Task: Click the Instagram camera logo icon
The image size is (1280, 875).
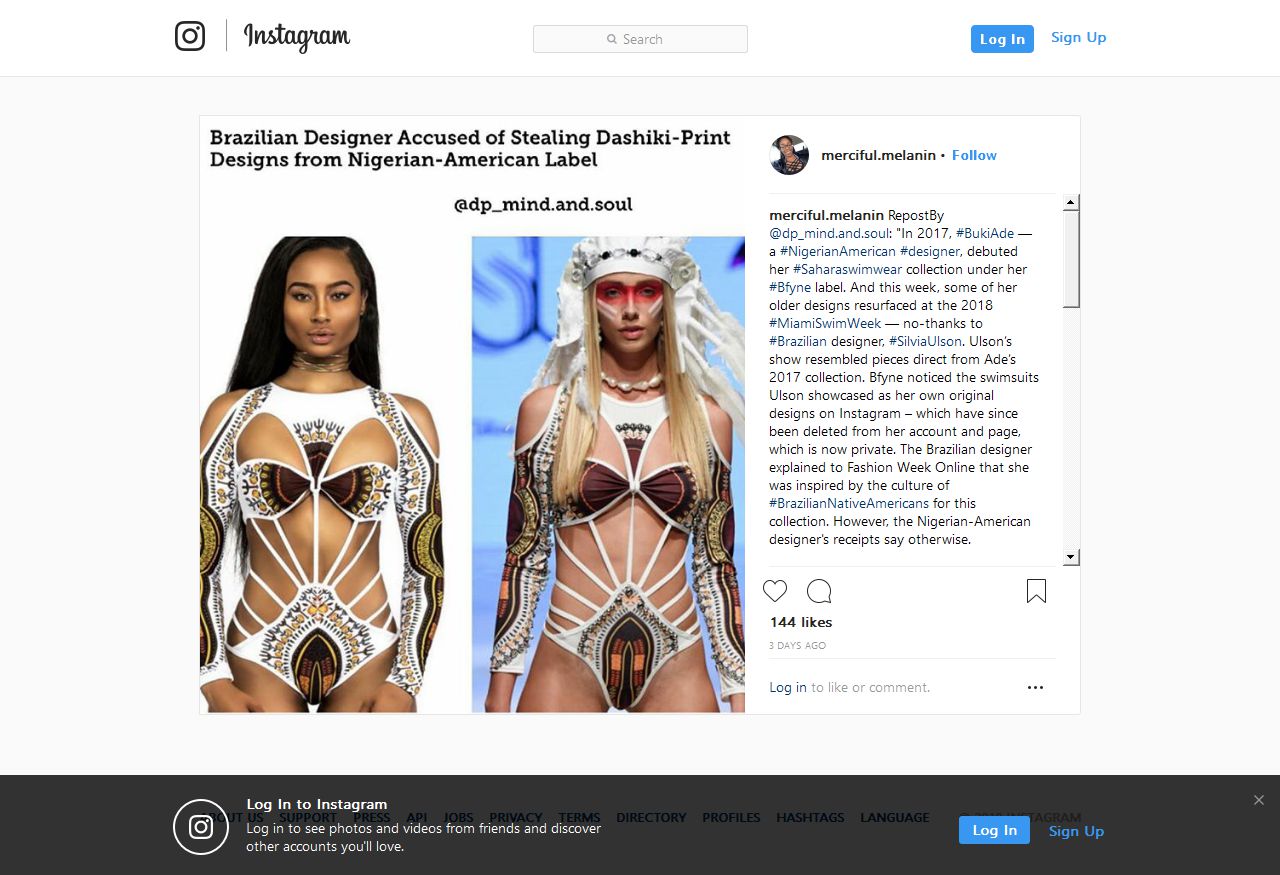Action: point(190,36)
